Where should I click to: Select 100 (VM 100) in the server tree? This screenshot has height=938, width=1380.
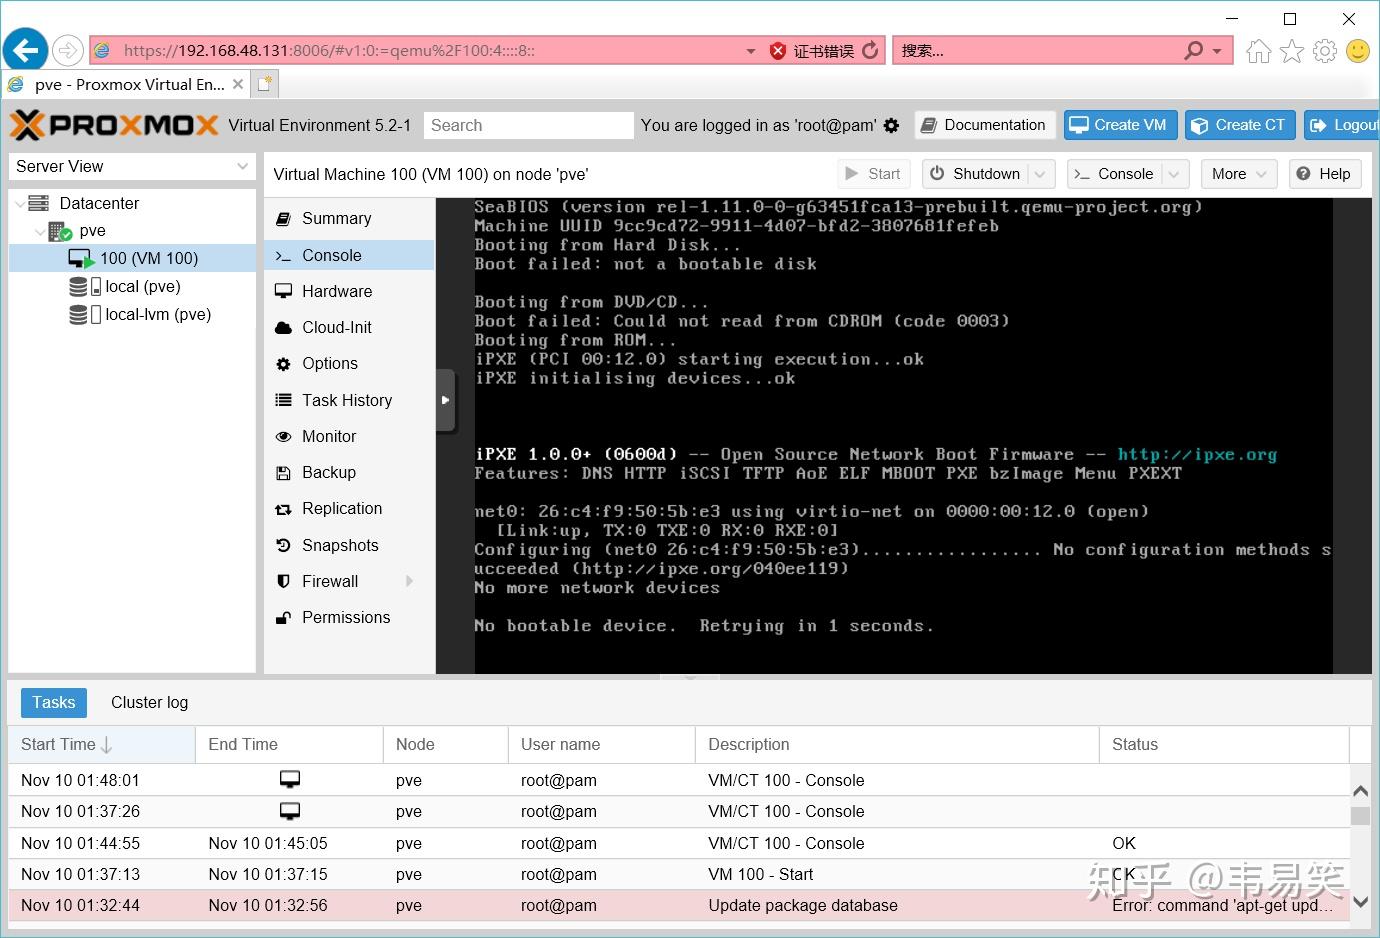coord(132,258)
